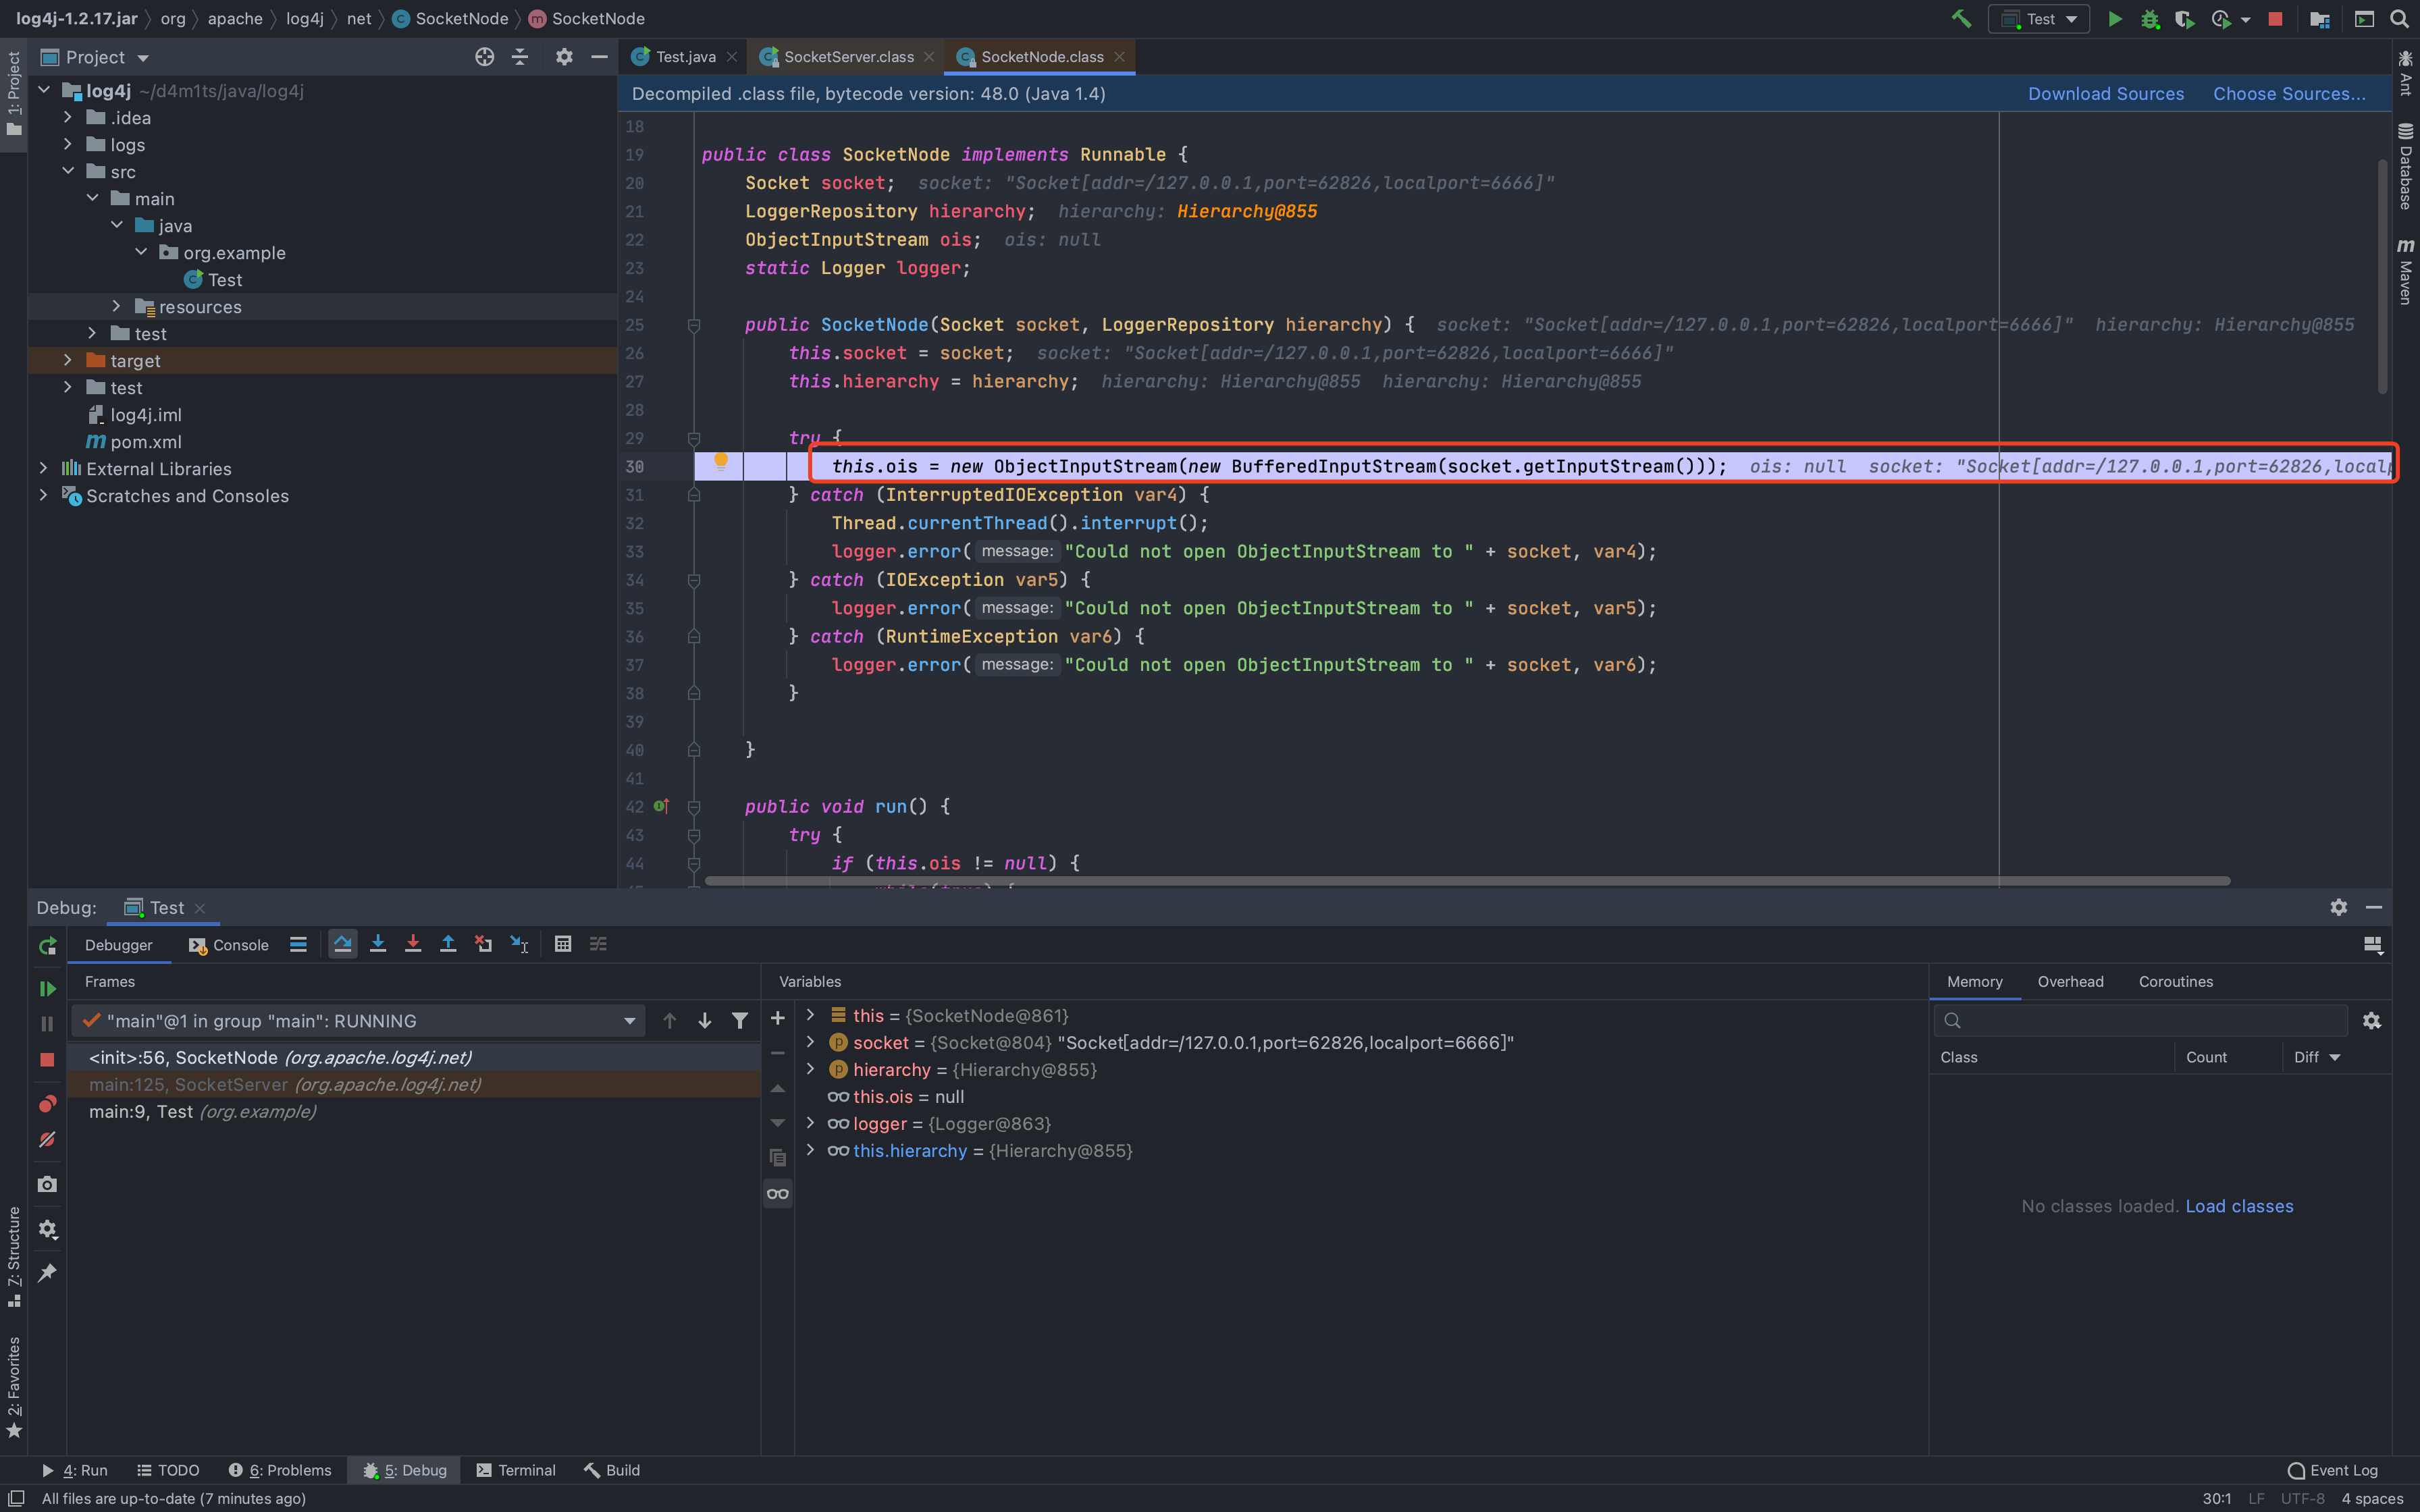The height and width of the screenshot is (1512, 2420).
Task: Click the Memory class search field
Action: (2150, 1021)
